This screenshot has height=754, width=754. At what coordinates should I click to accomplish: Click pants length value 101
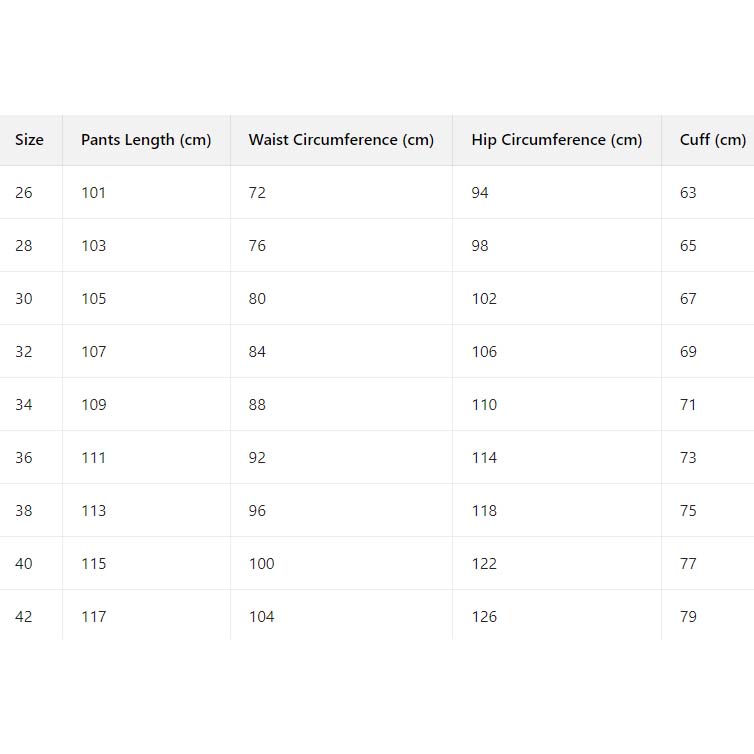pos(94,193)
